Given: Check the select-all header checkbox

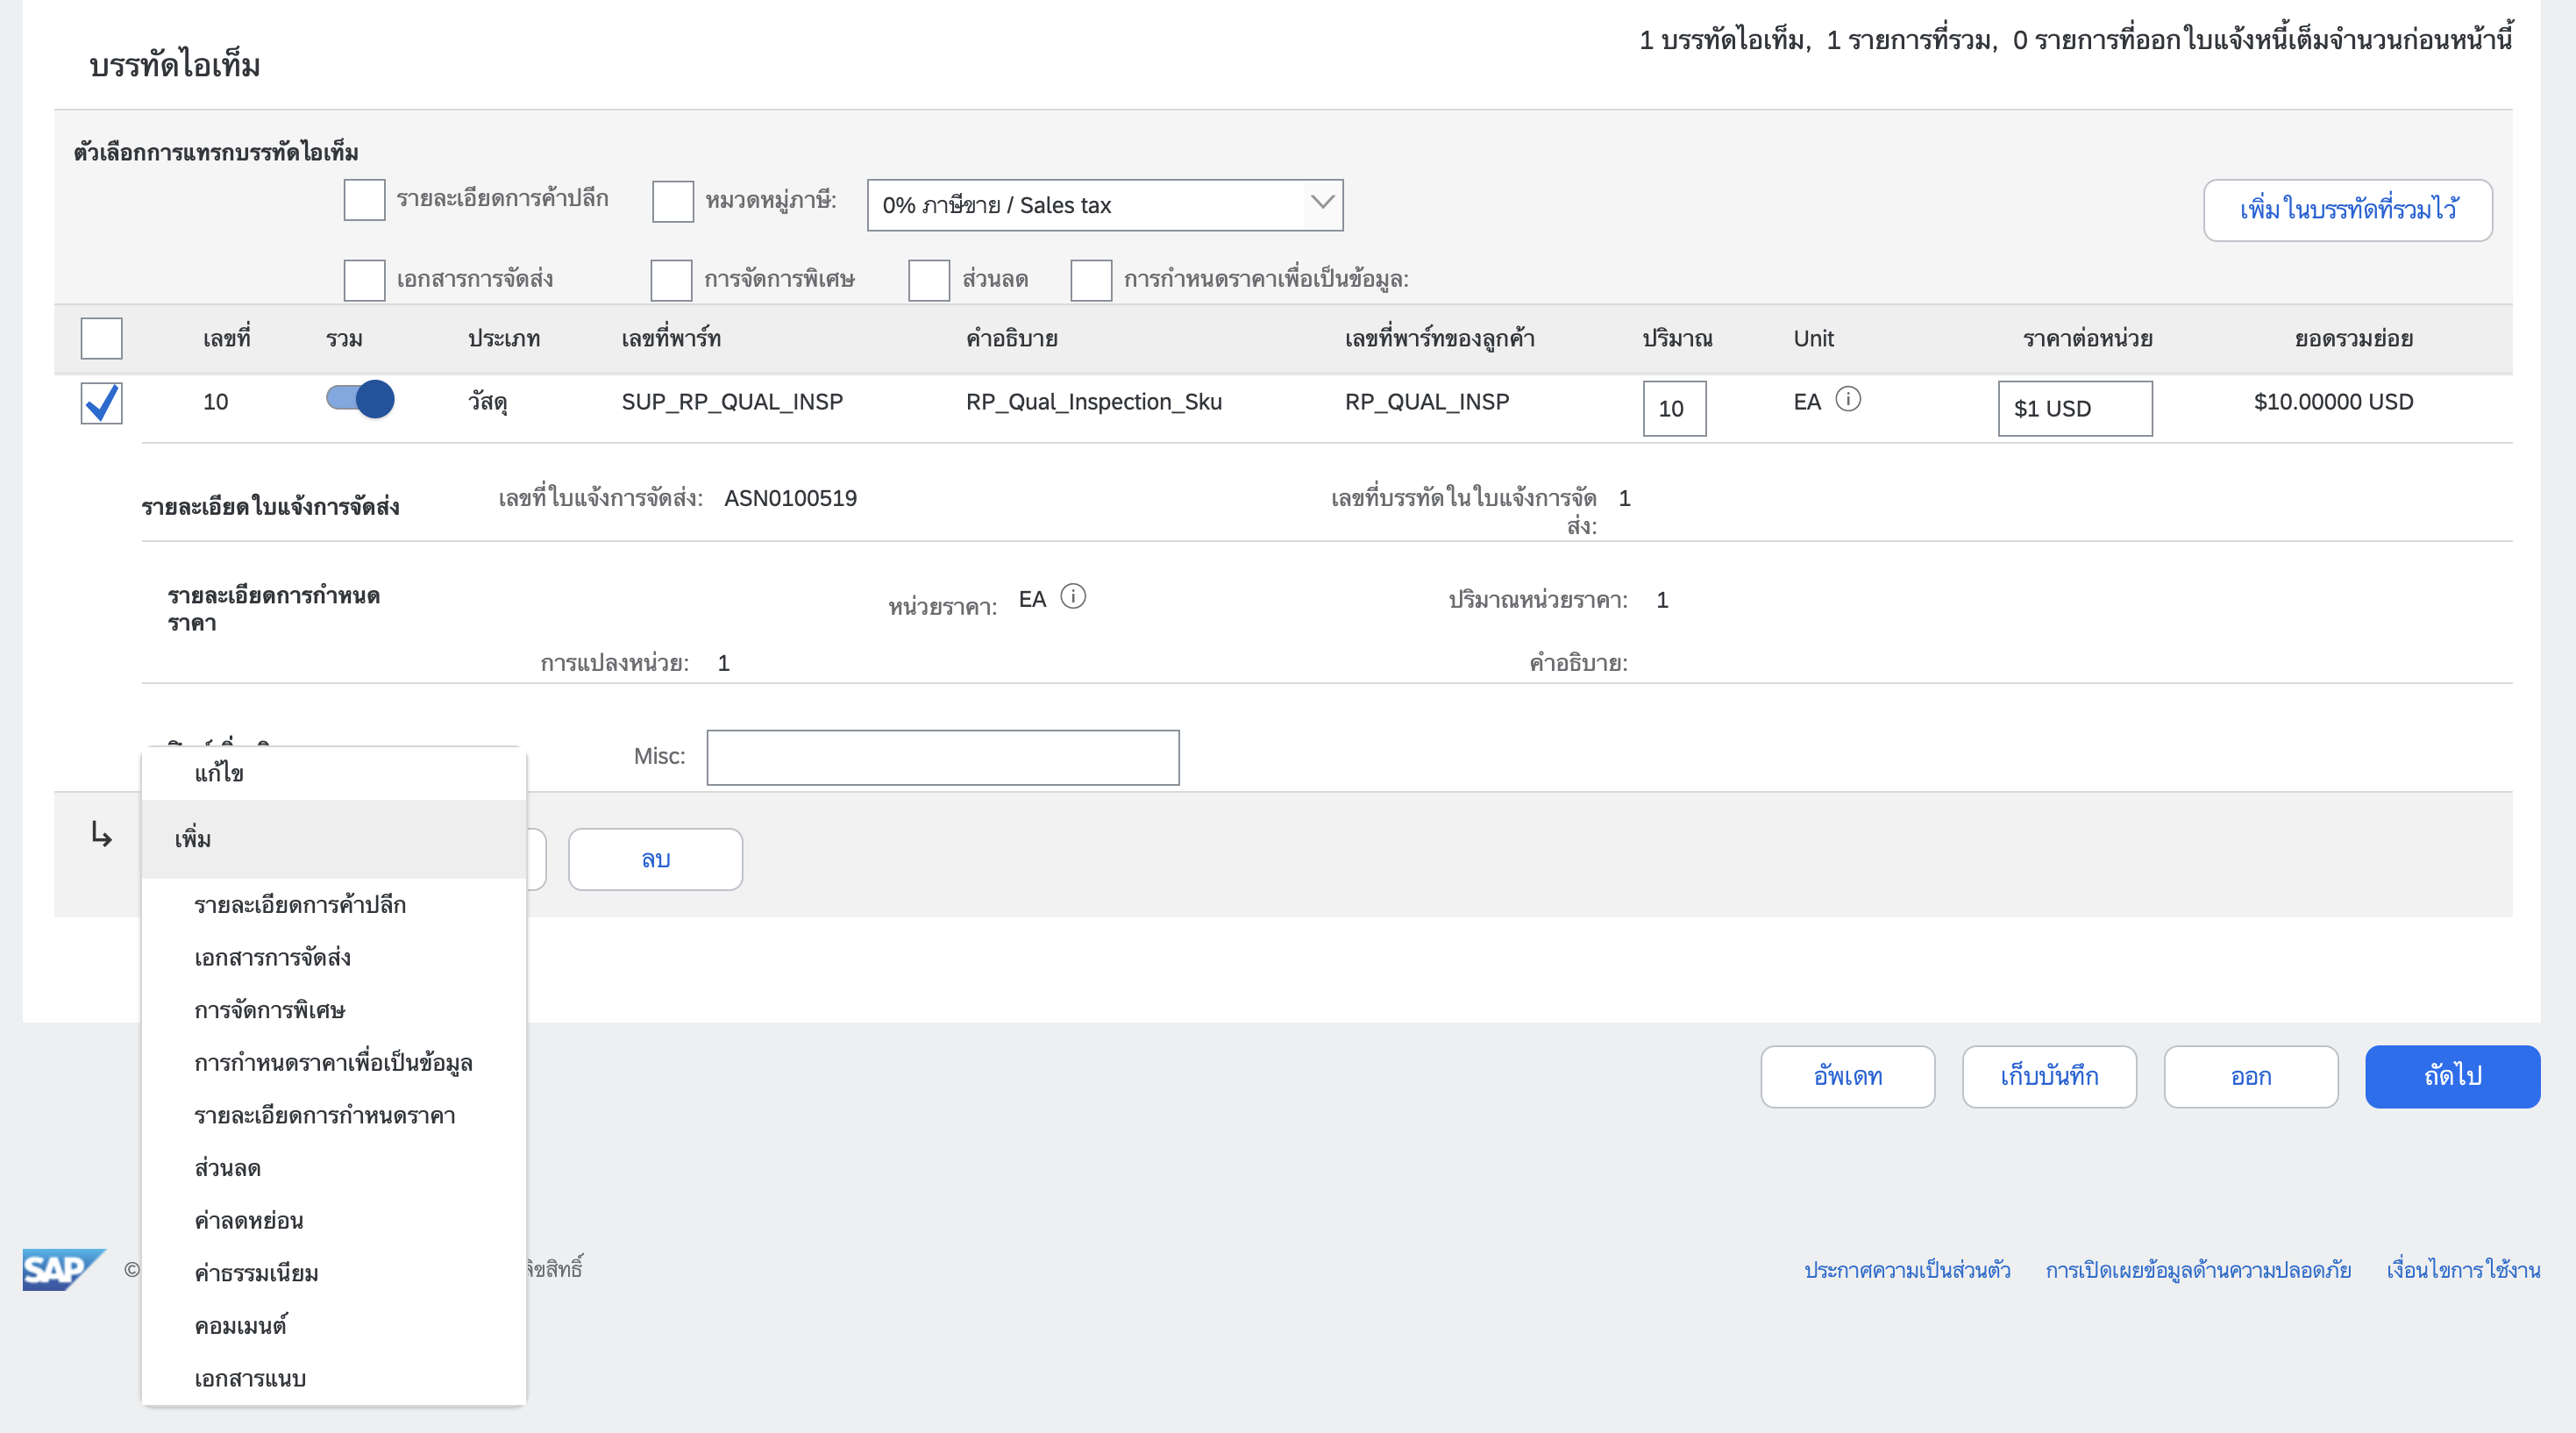Looking at the screenshot, I should pyautogui.click(x=101, y=338).
